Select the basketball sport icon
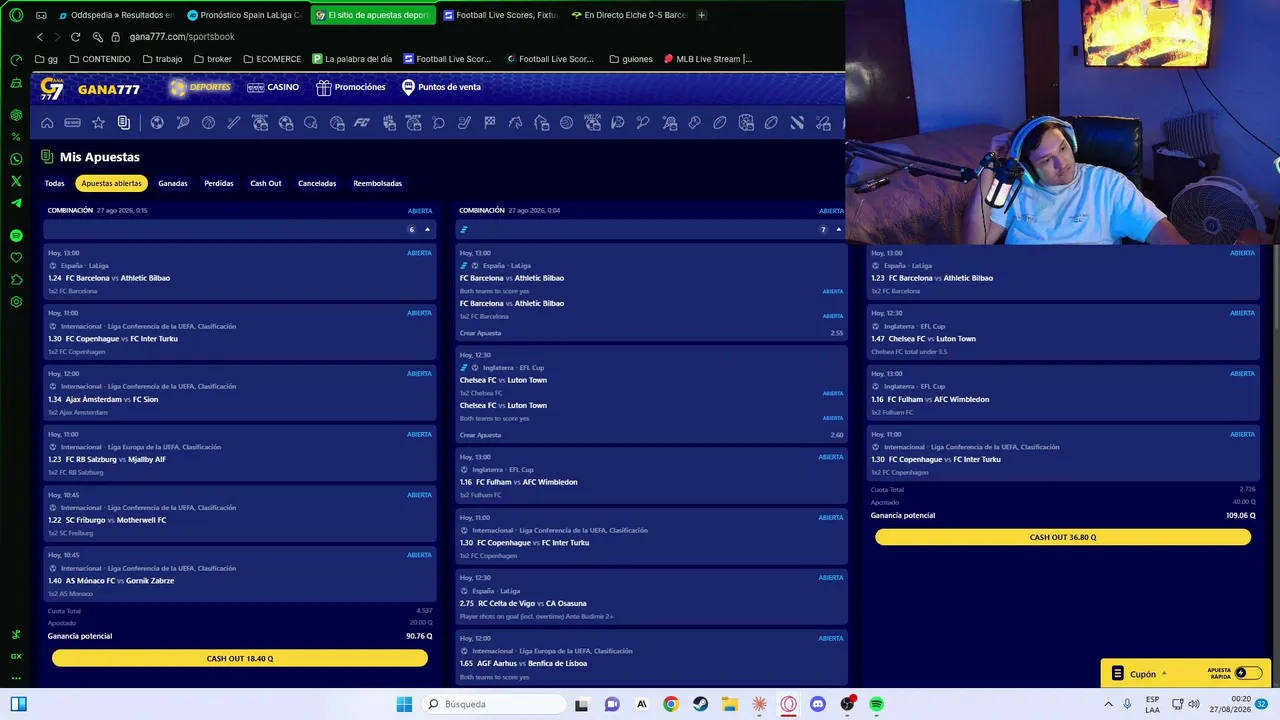The image size is (1280, 720). [x=208, y=123]
